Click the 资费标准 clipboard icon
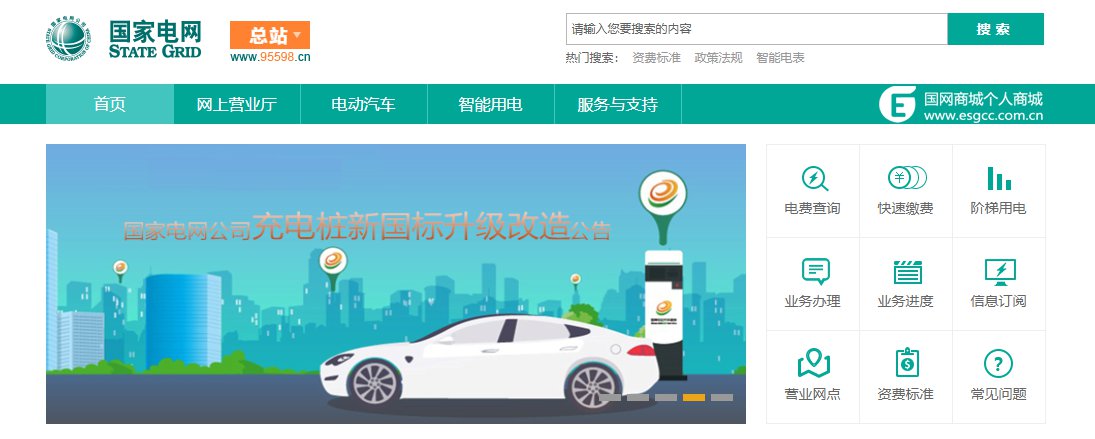This screenshot has width=1095, height=439. (907, 363)
